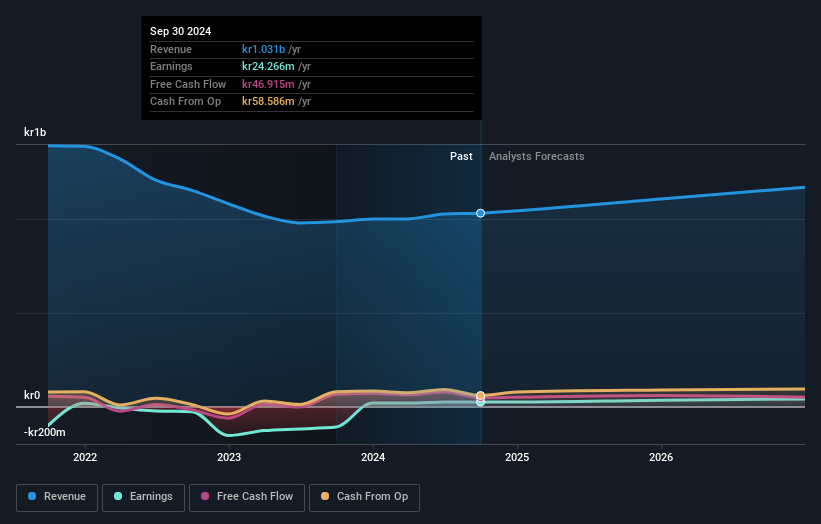Click the -kr200m y-axis label
The image size is (821, 524).
(x=45, y=432)
